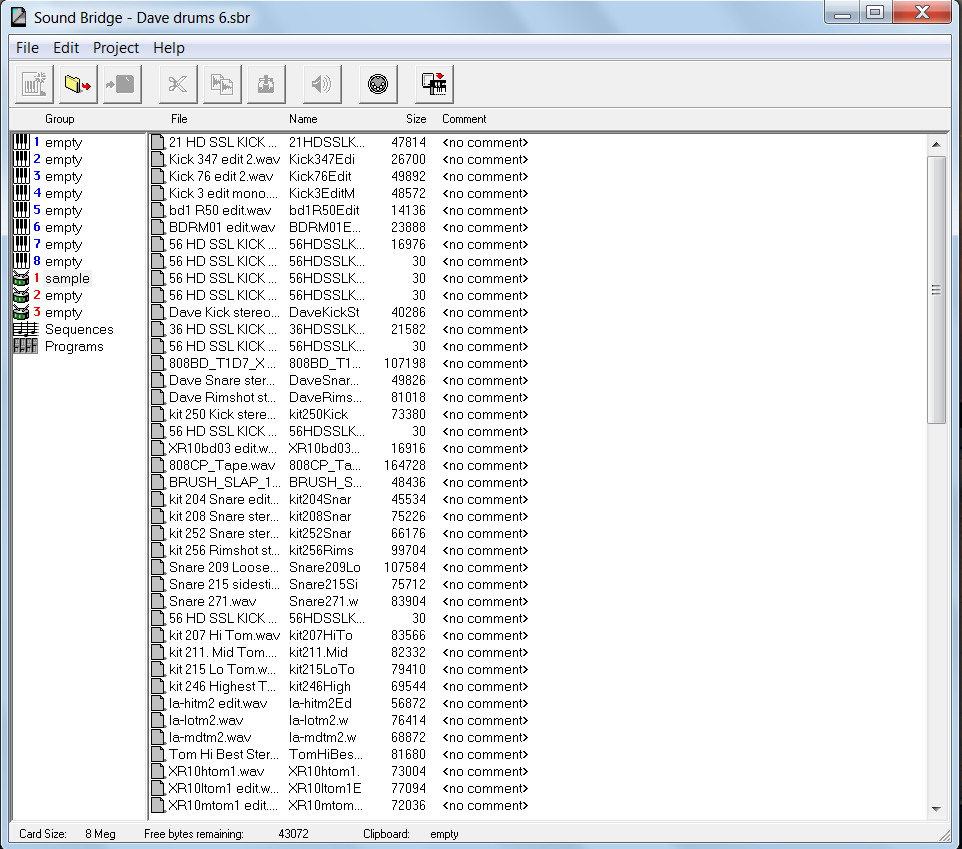962x849 pixels.
Task: Select the Sequences group
Action: 78,330
